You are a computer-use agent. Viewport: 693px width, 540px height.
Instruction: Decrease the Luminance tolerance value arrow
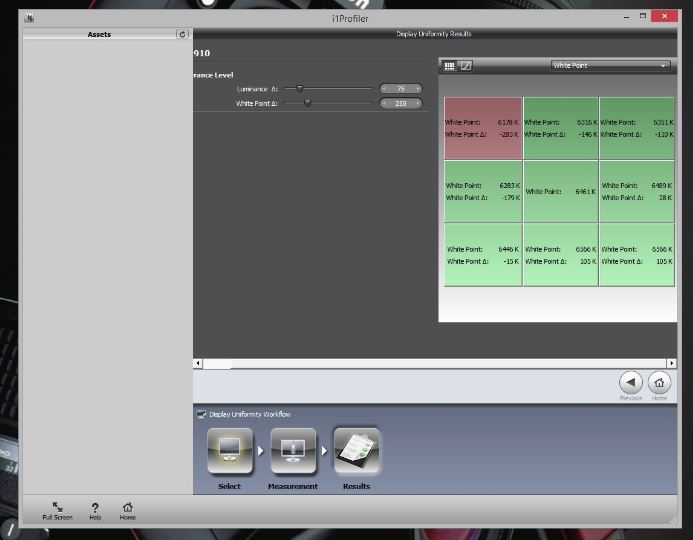click(x=384, y=89)
